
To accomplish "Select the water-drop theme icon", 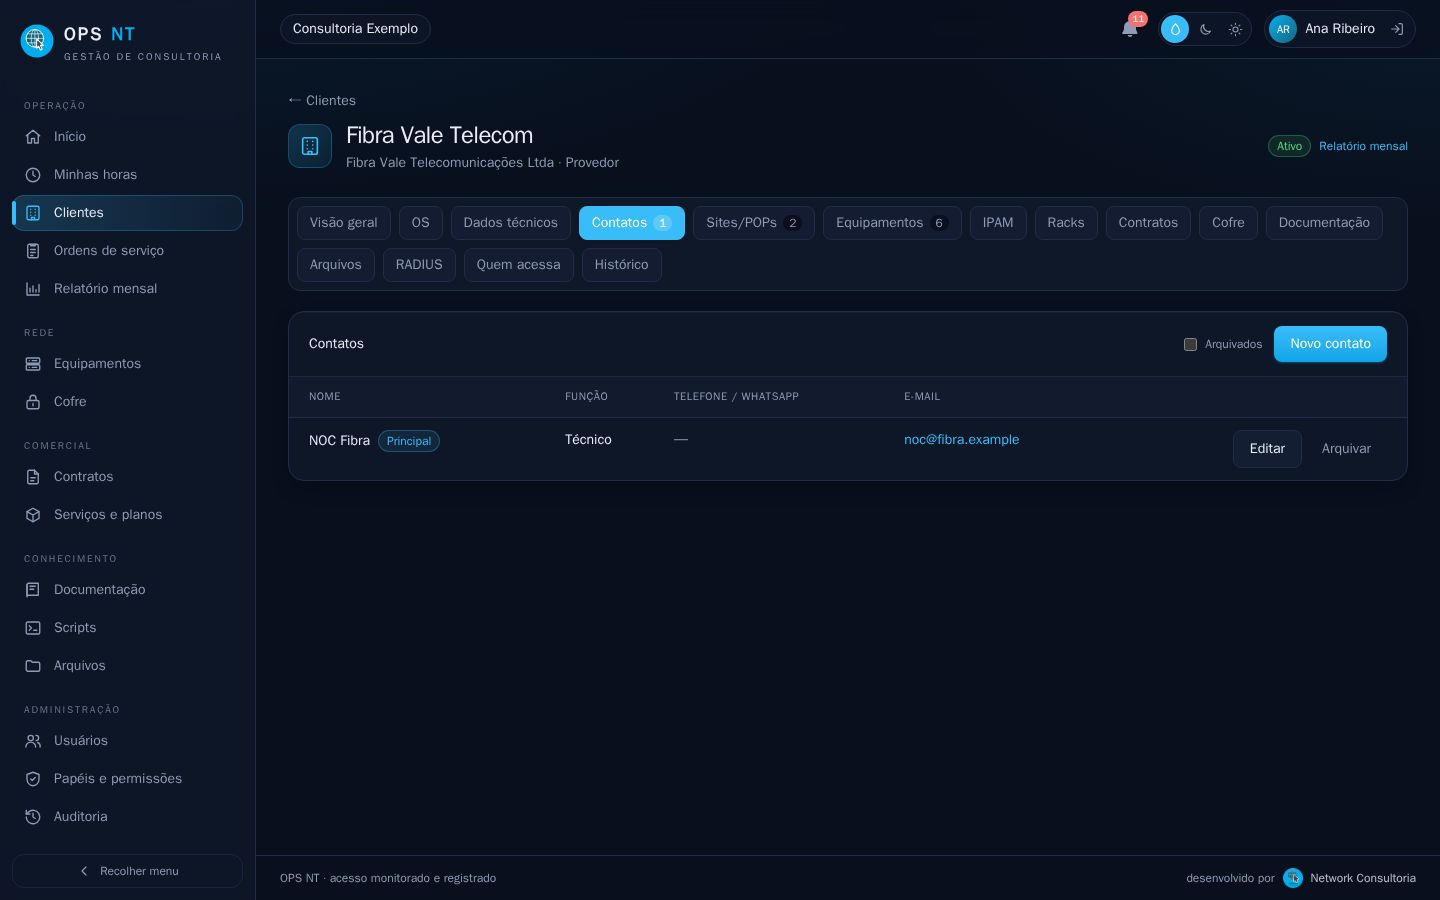I will point(1175,29).
